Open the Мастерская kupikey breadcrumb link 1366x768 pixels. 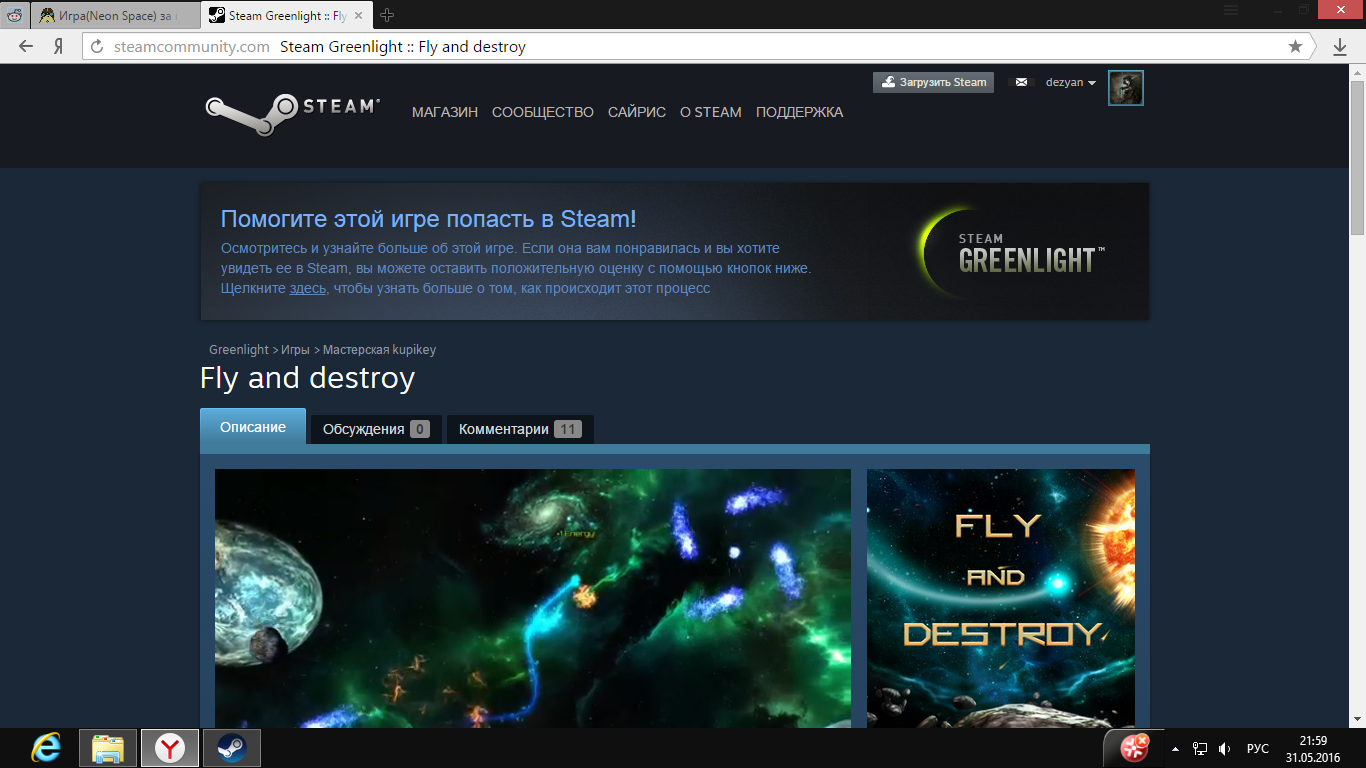click(x=379, y=350)
